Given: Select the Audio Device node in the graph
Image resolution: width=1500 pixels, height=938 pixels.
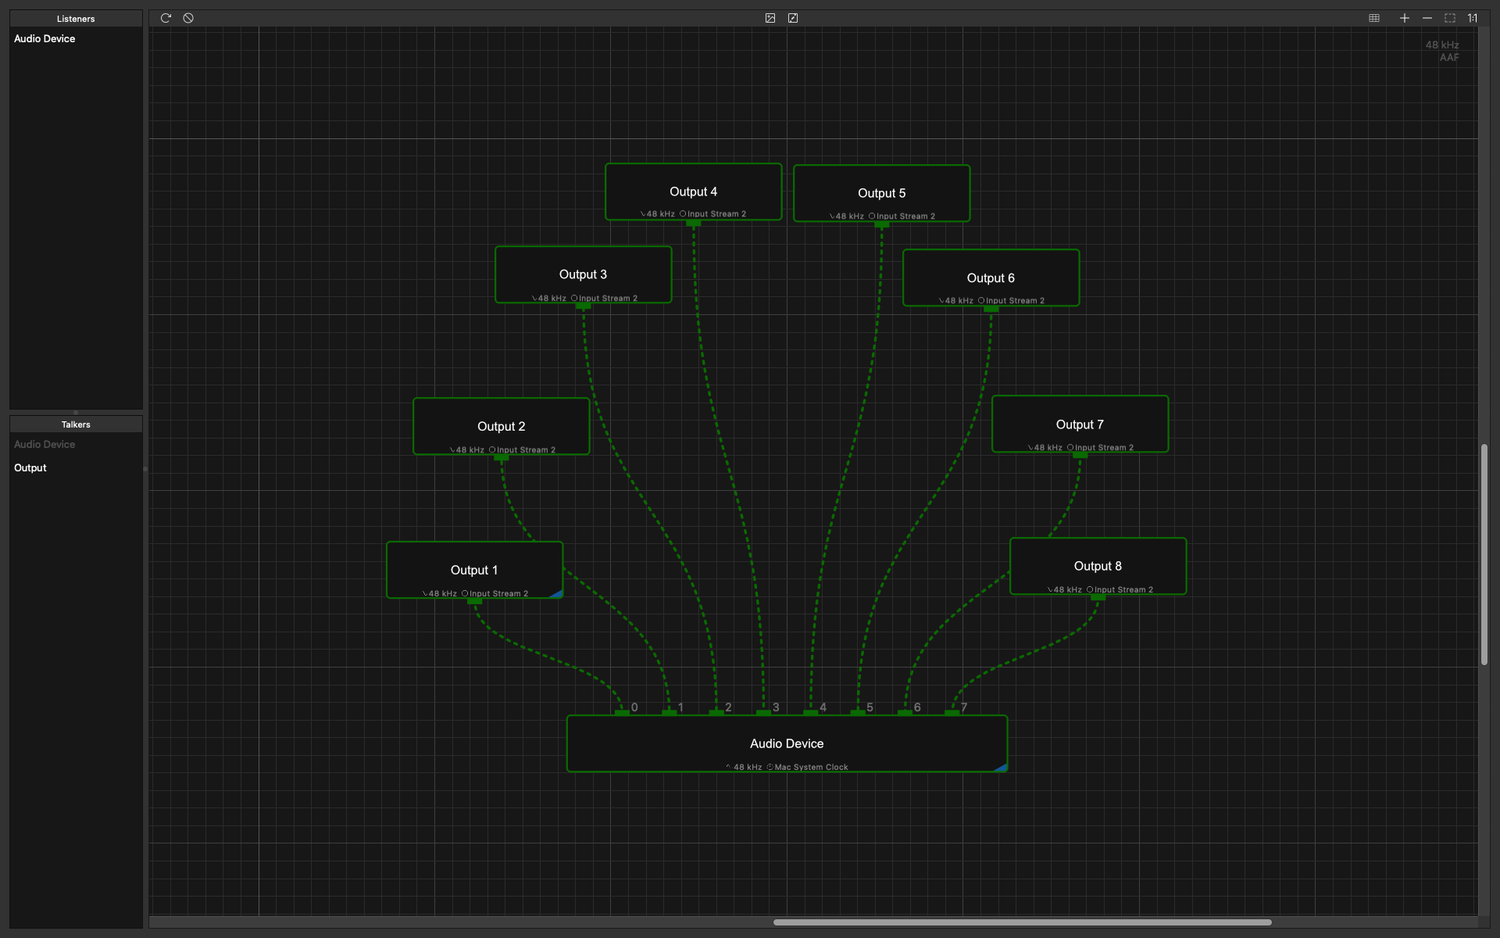Looking at the screenshot, I should click(x=787, y=744).
